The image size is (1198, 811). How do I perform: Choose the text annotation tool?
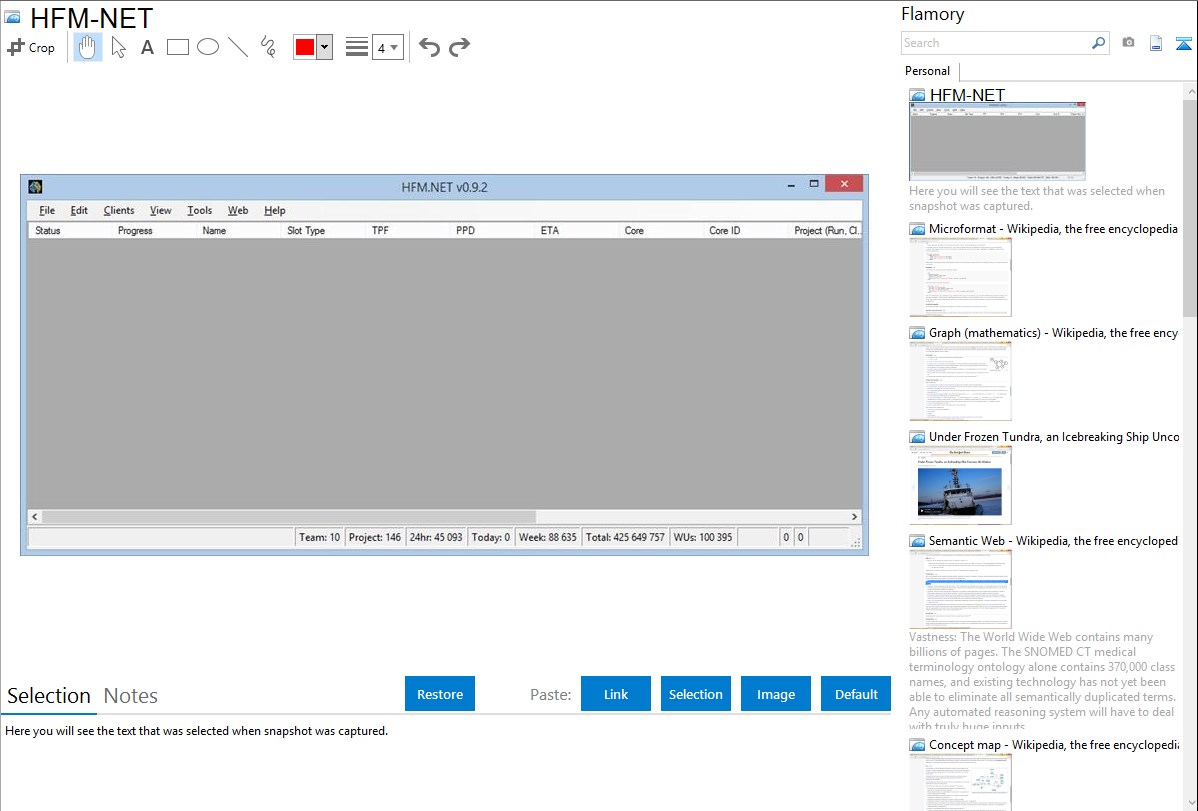tap(147, 47)
